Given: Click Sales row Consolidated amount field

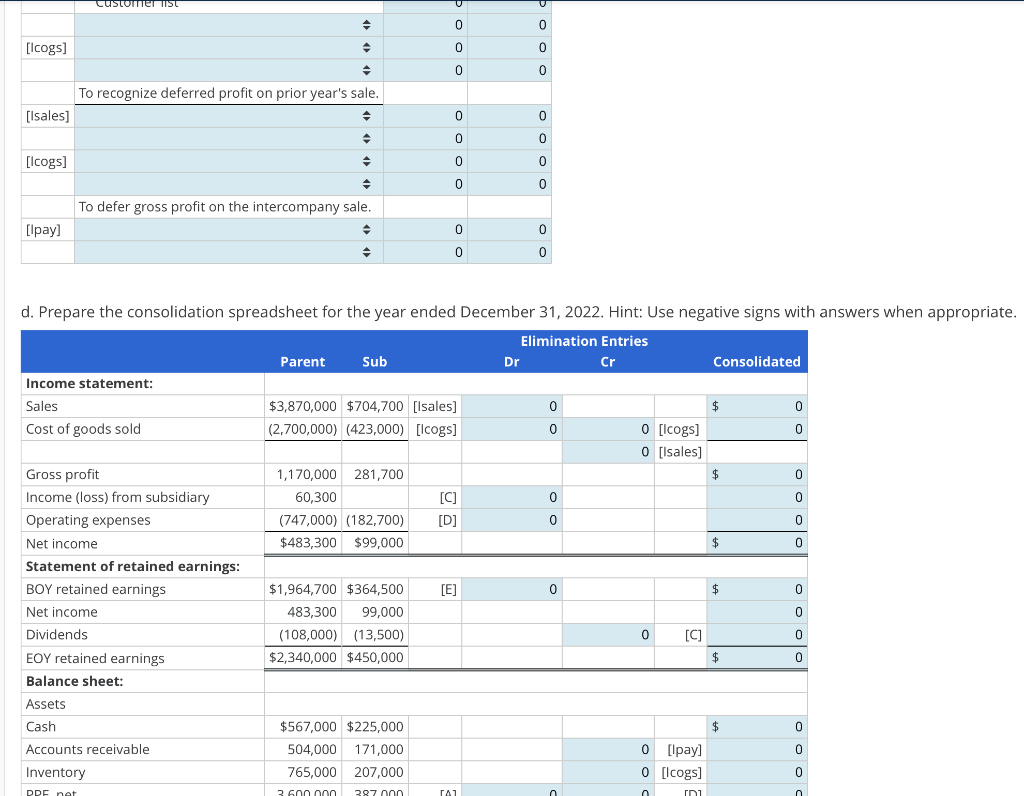Looking at the screenshot, I should coord(757,406).
